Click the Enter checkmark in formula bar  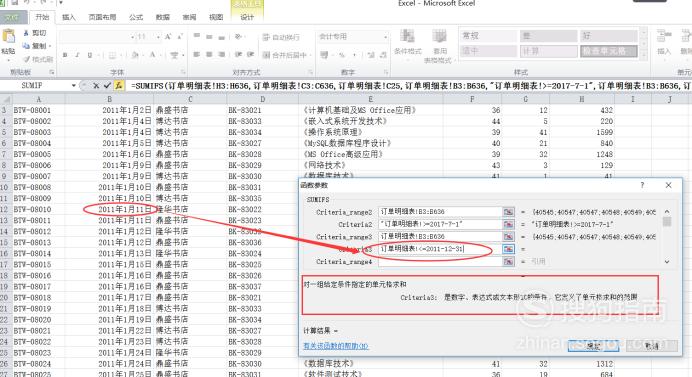point(107,86)
